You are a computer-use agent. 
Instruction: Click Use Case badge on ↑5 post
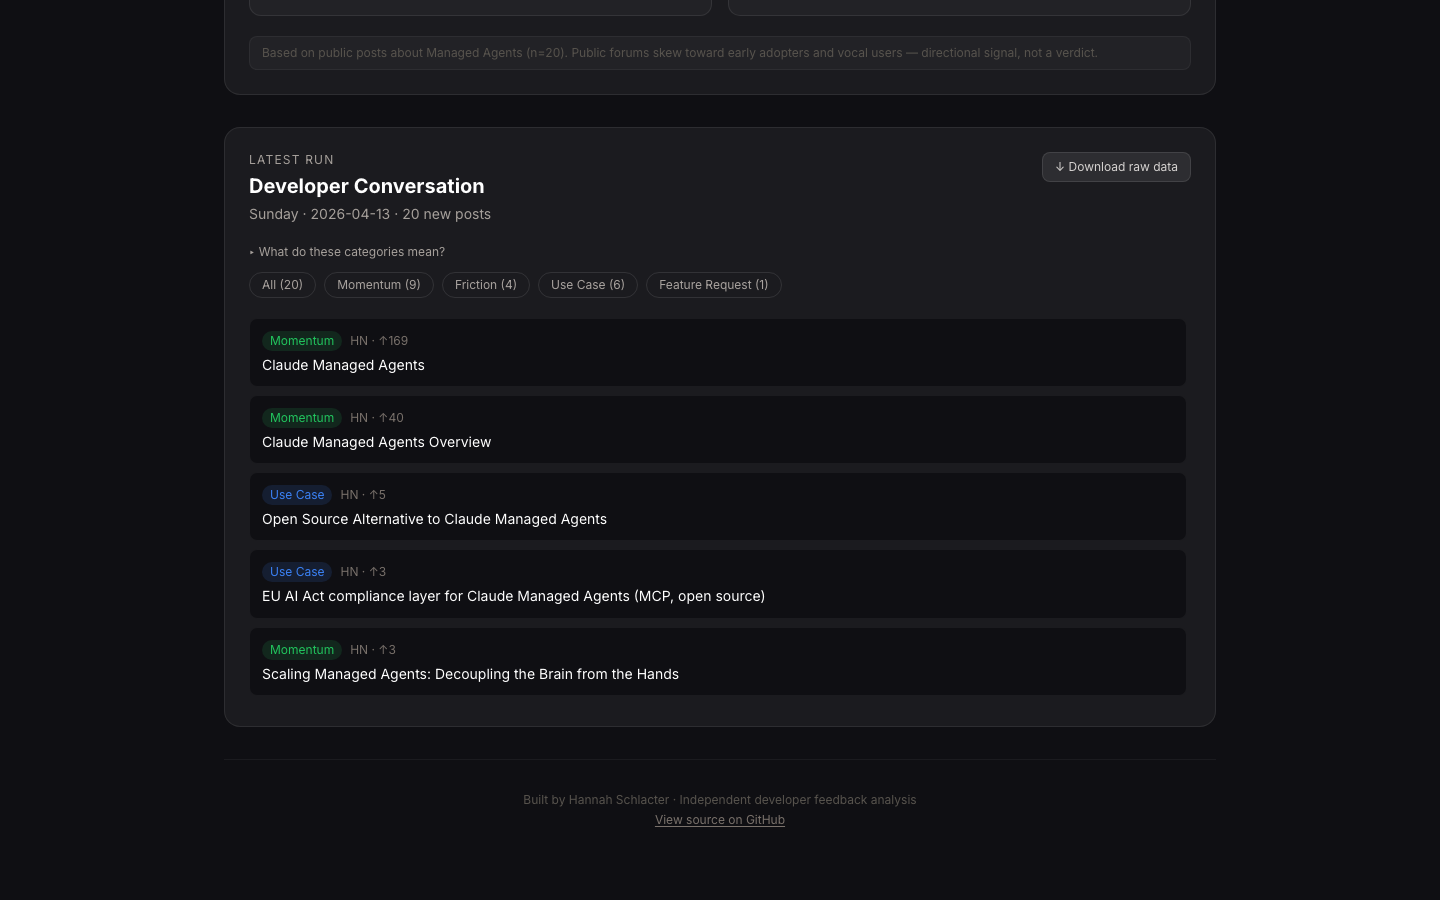[297, 495]
